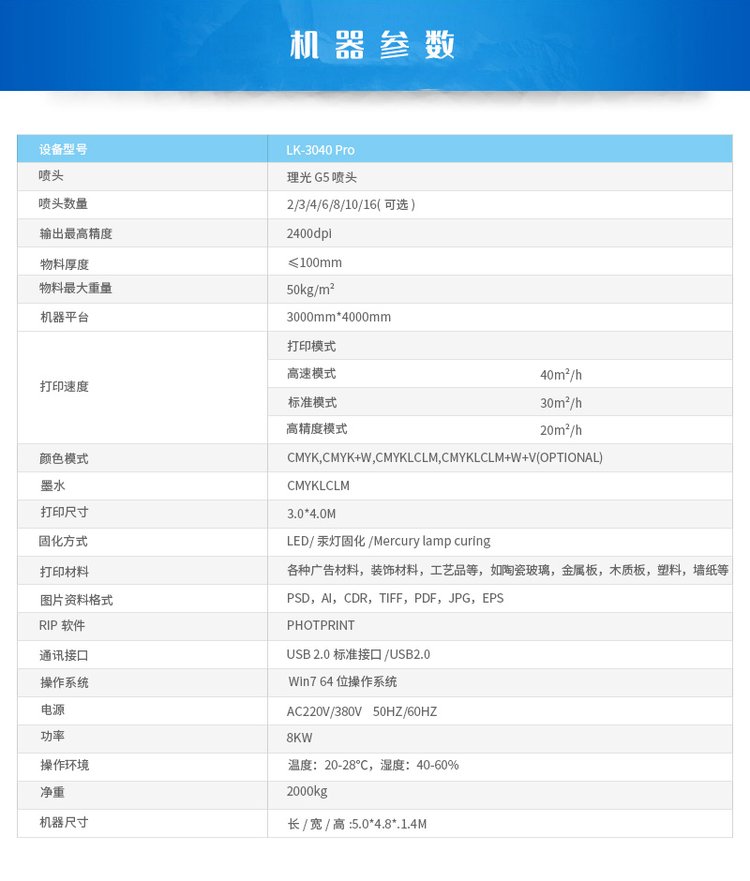
Task: Click the 8KW power value
Action: tap(299, 738)
